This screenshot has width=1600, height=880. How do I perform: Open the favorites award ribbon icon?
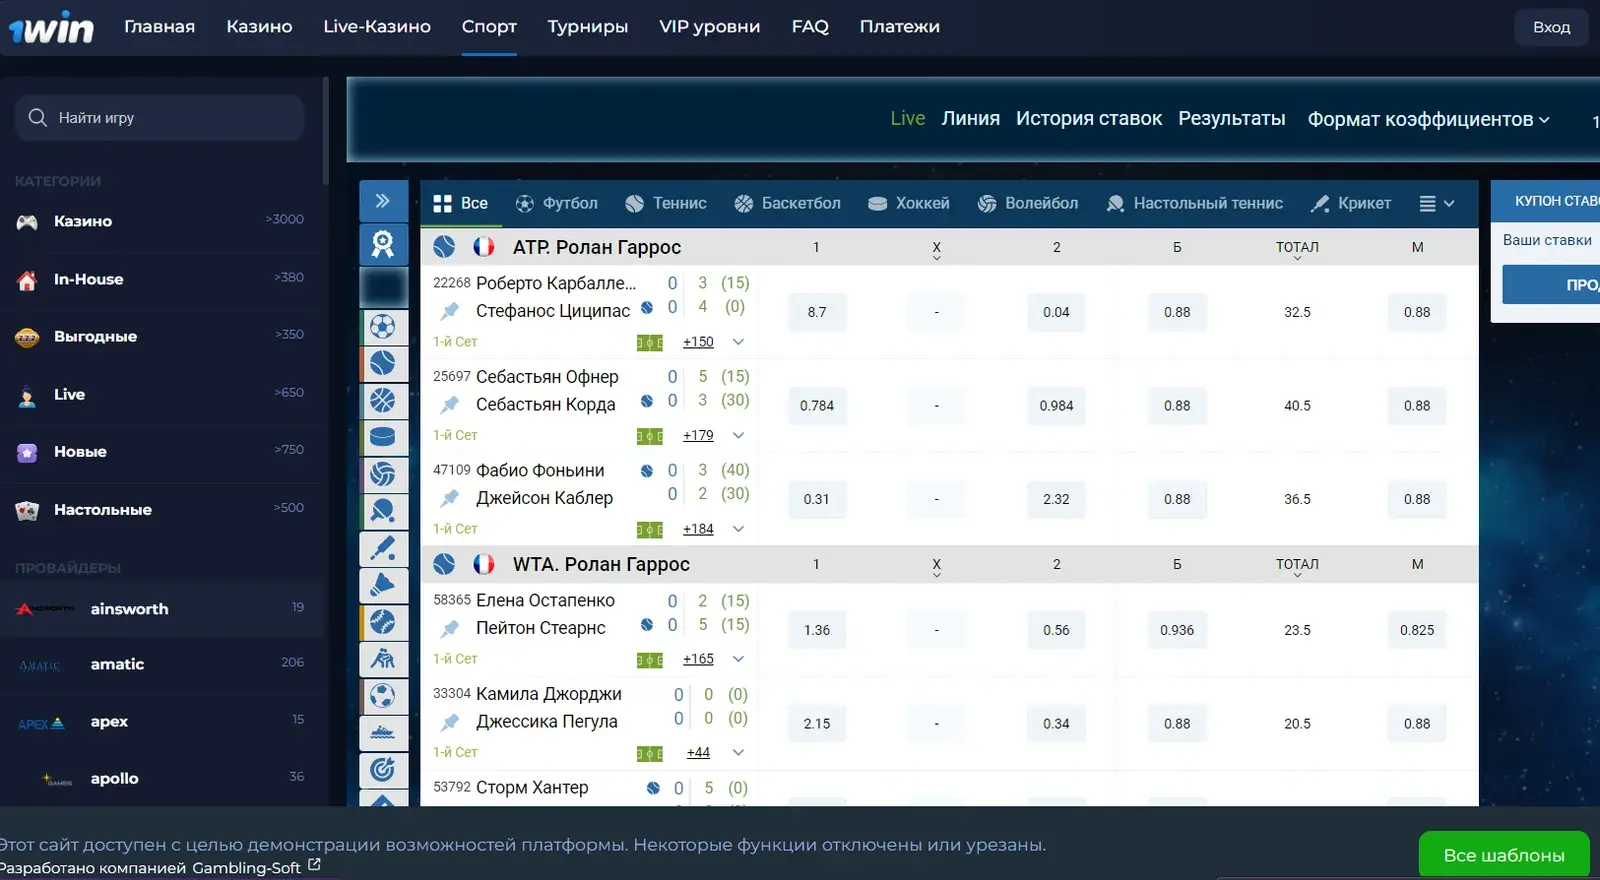(383, 244)
